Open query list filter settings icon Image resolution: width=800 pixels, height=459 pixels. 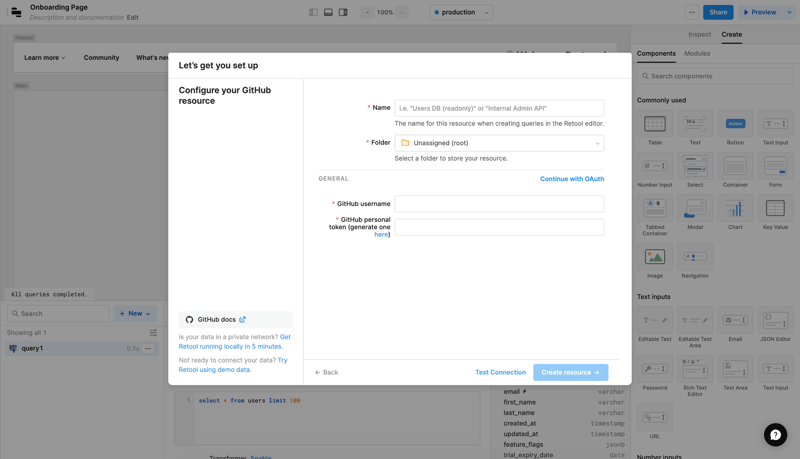[153, 333]
